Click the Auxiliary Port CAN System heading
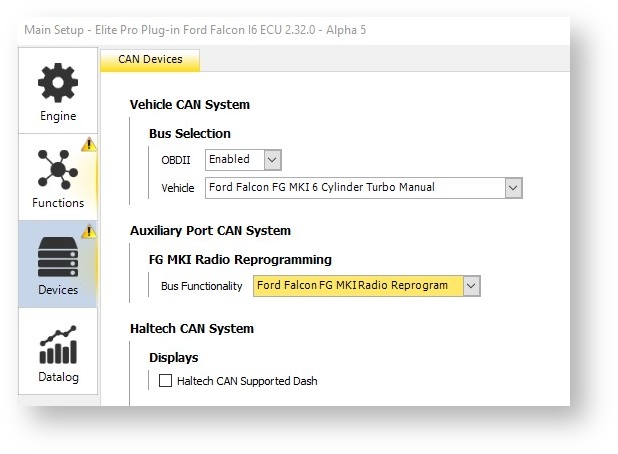This screenshot has width=618, height=454. pyautogui.click(x=210, y=231)
